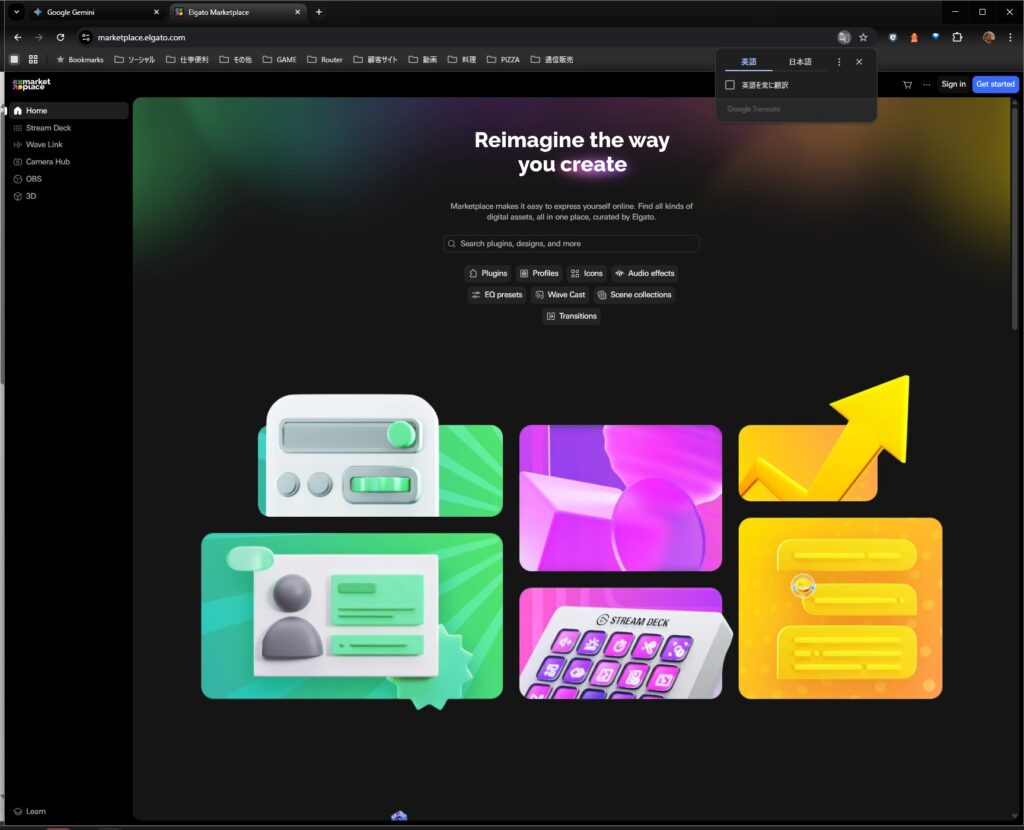Open translate popup three-dot options menu
The height and width of the screenshot is (830, 1024).
(839, 62)
